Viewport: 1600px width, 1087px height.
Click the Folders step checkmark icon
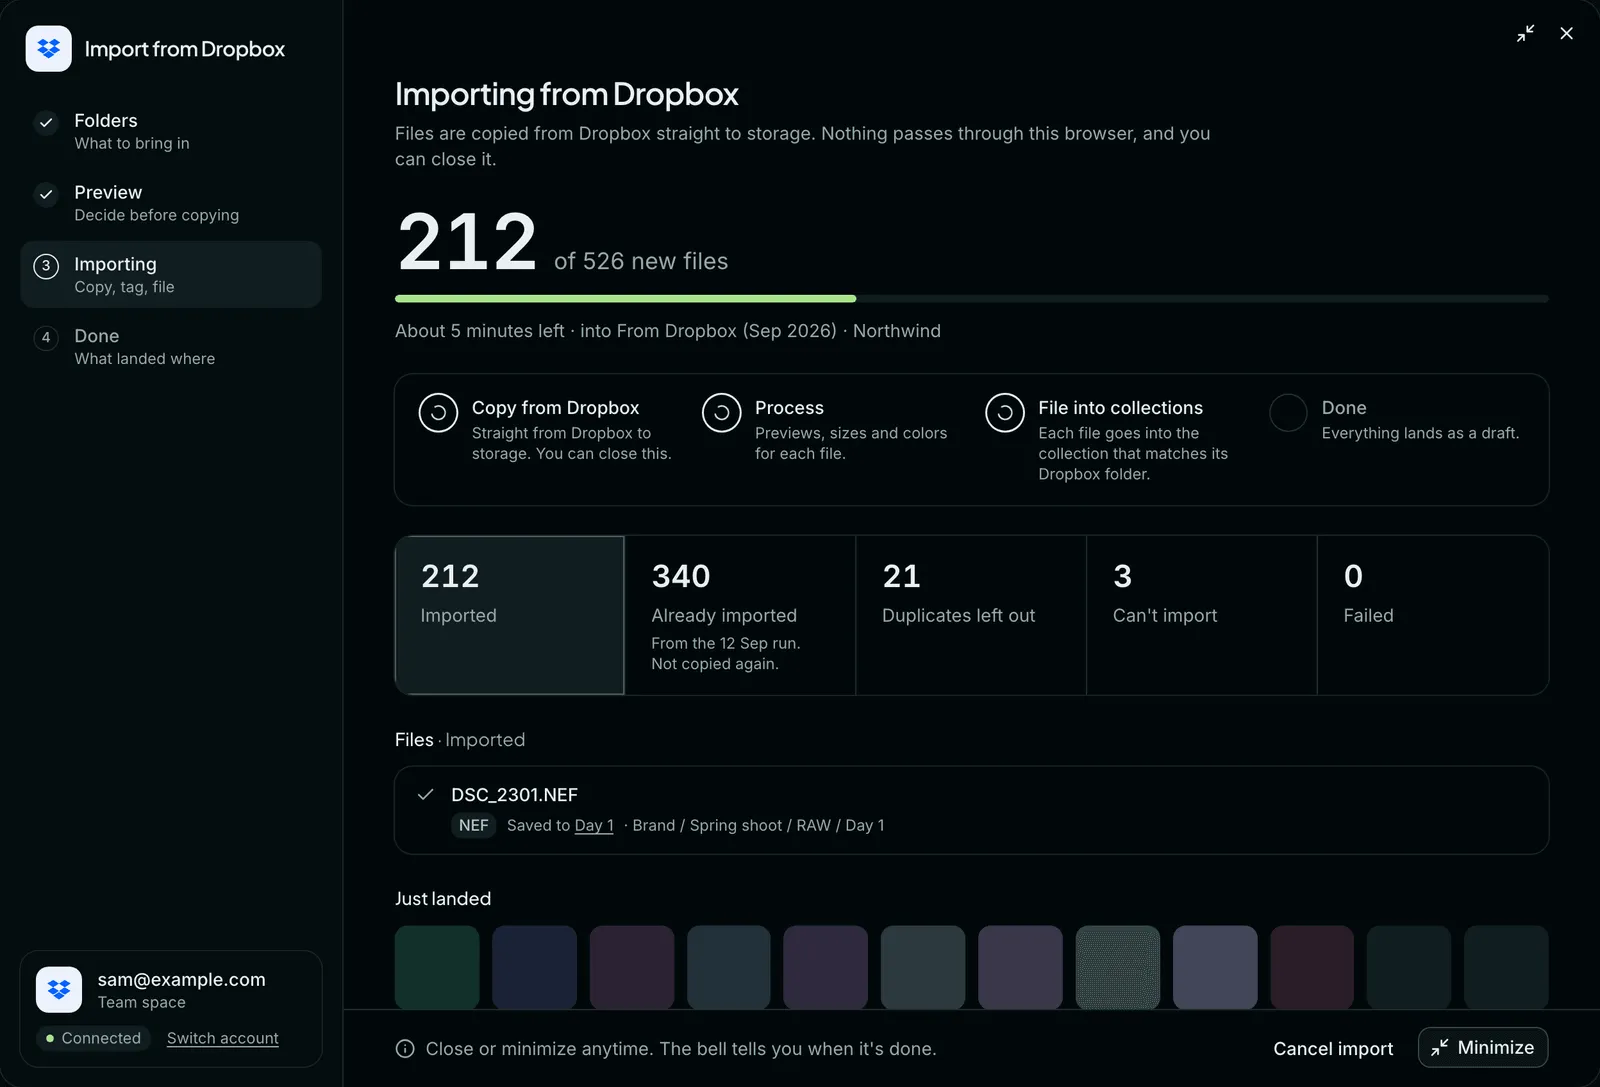click(x=46, y=122)
